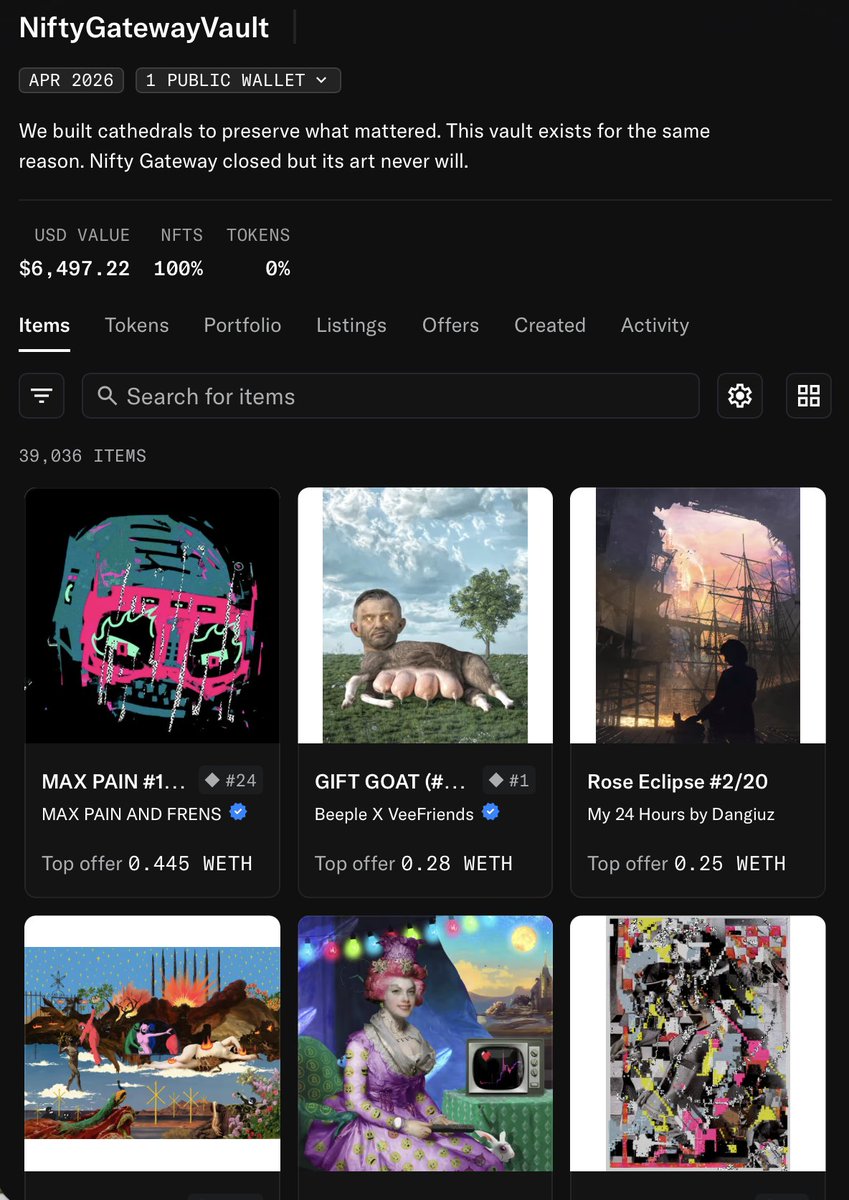
Task: Go to the Listings tab
Action: click(351, 325)
